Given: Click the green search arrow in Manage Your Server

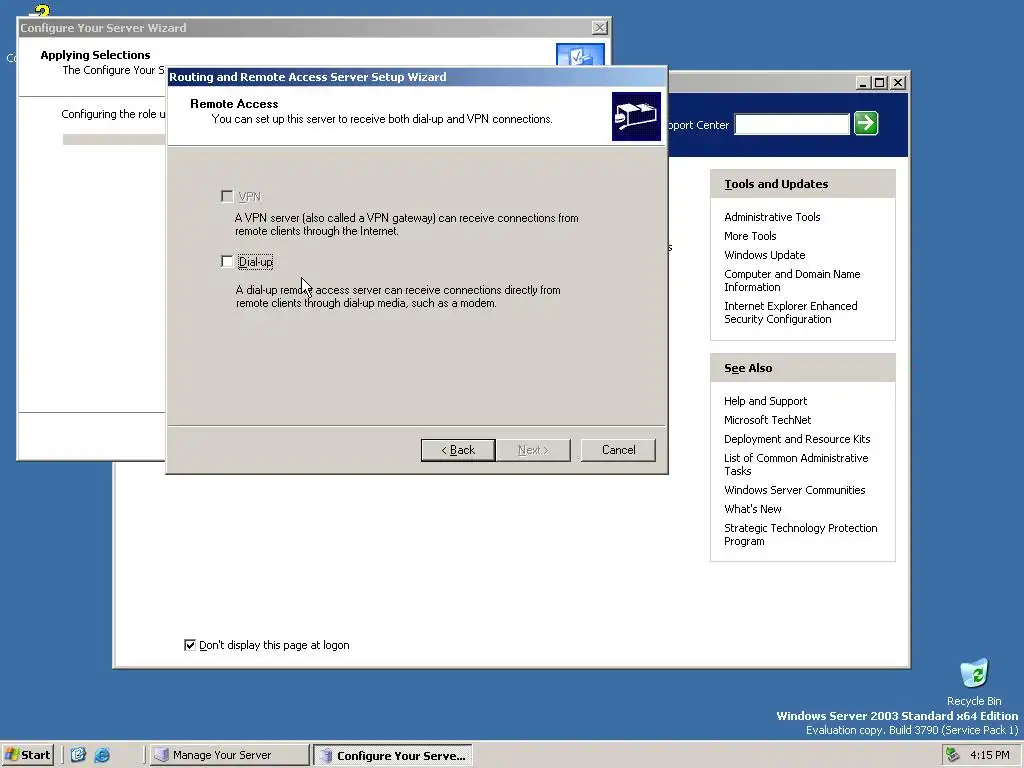Looking at the screenshot, I should [x=866, y=123].
